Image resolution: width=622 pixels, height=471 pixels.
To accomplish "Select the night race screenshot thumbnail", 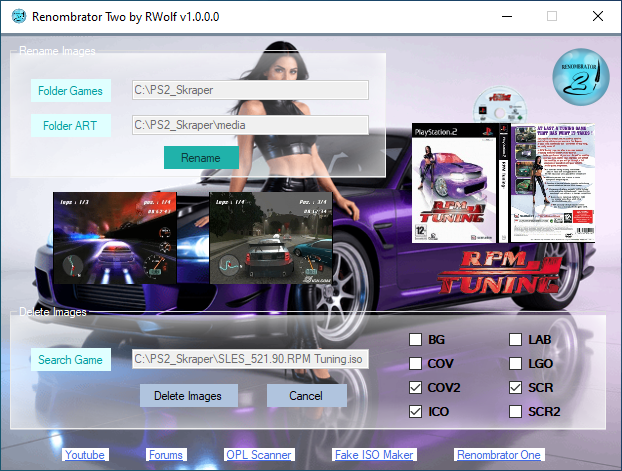I will coord(115,238).
